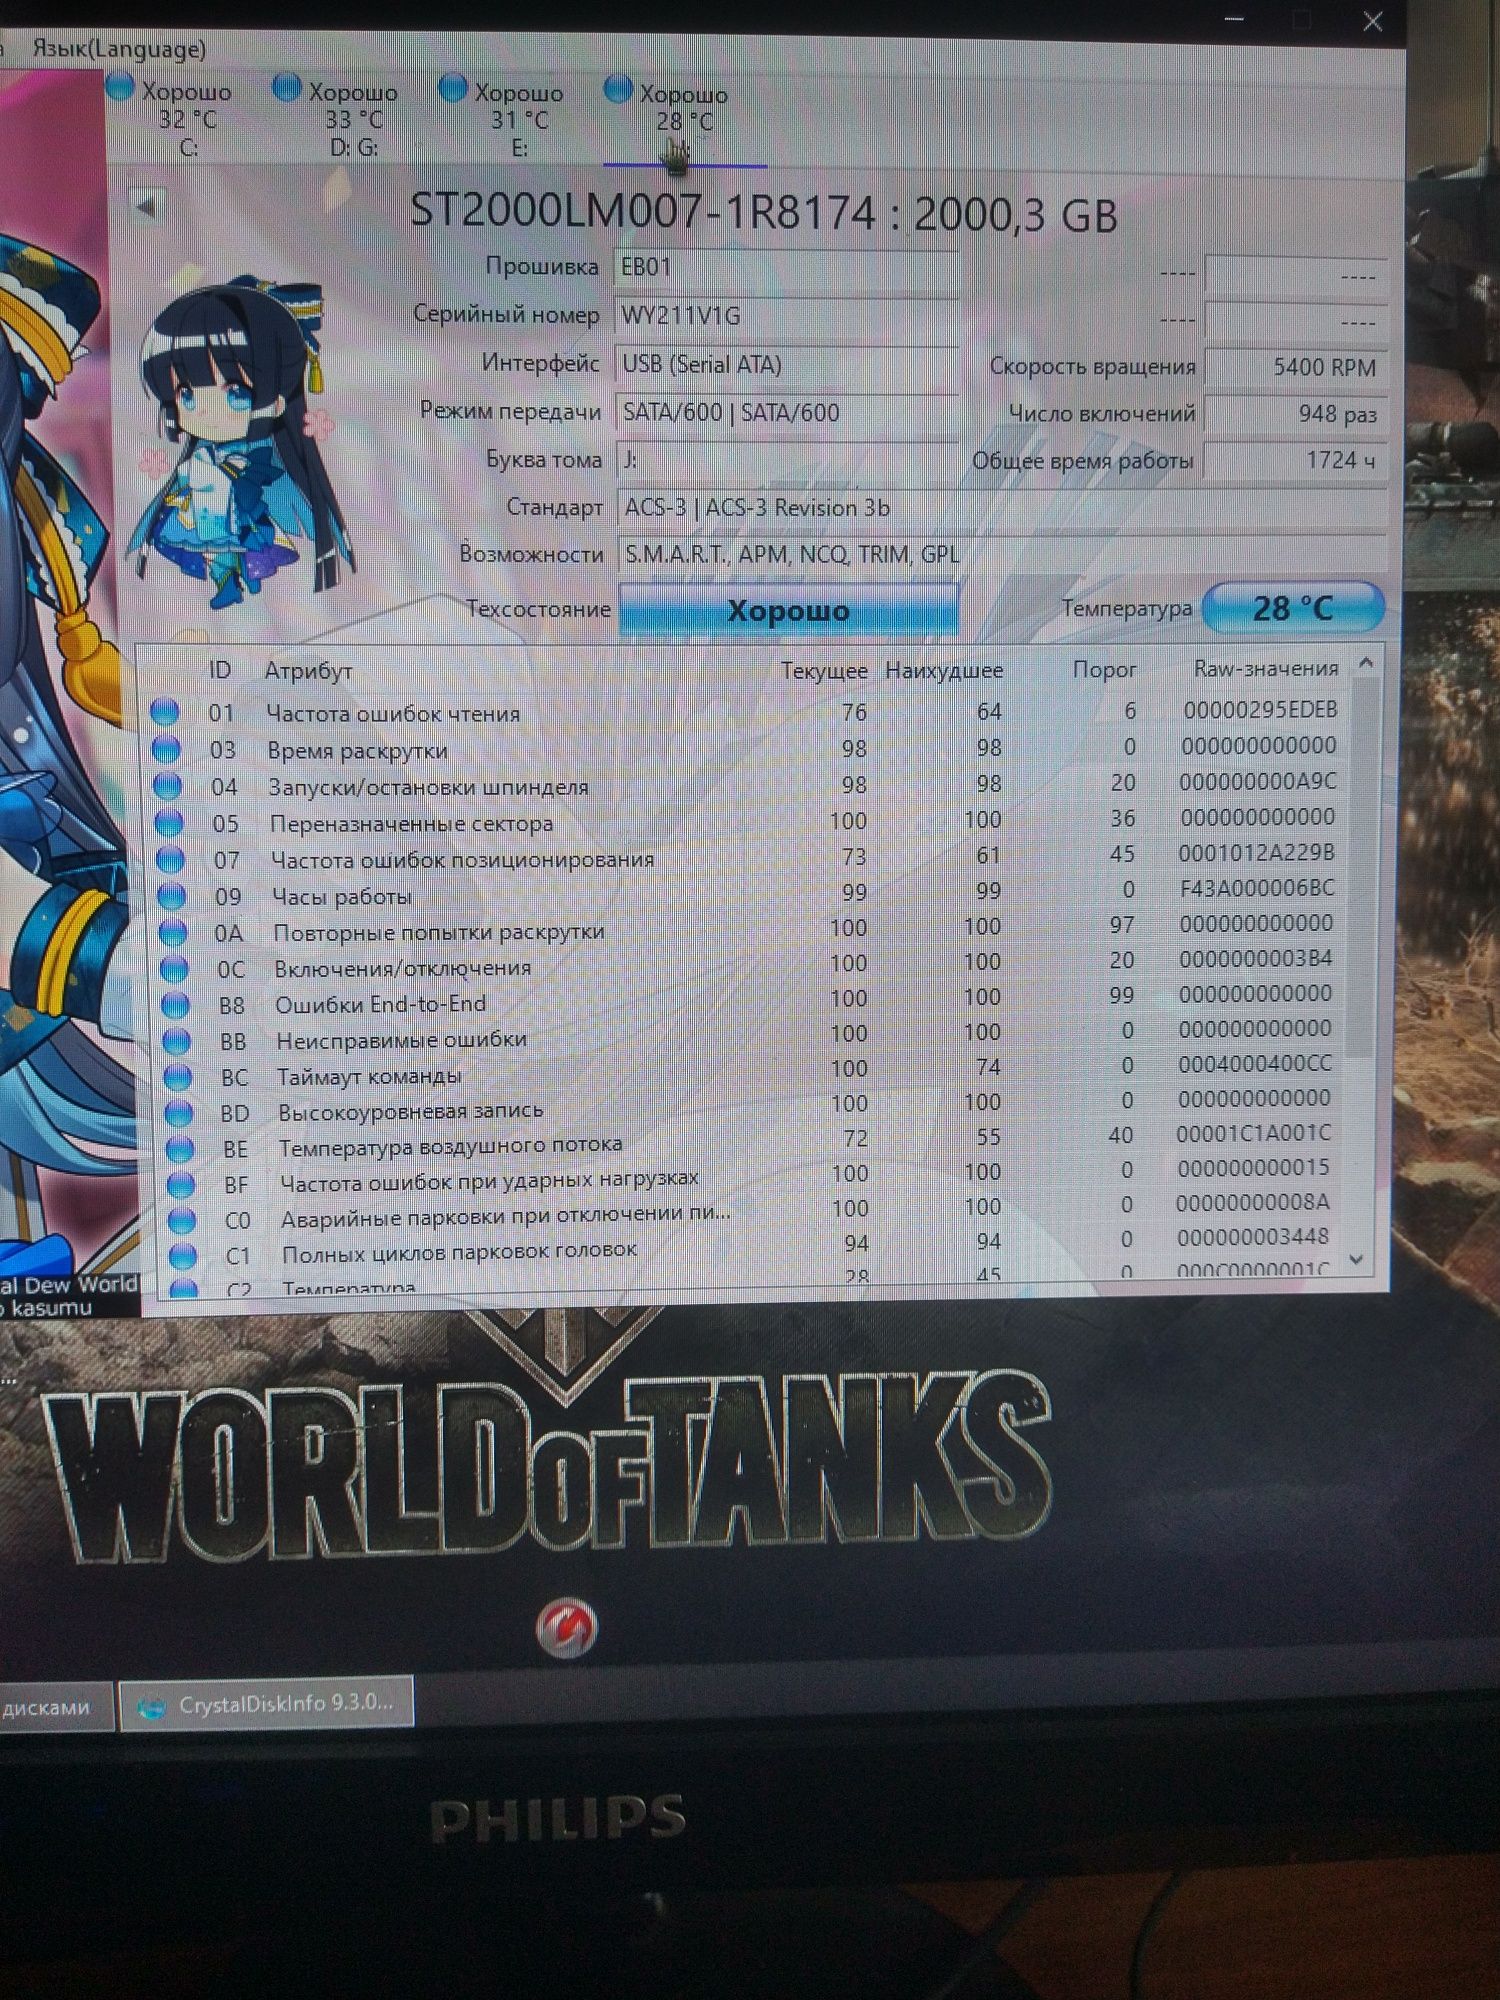Click the disk title ST2000LM007-1R8174

click(x=764, y=213)
